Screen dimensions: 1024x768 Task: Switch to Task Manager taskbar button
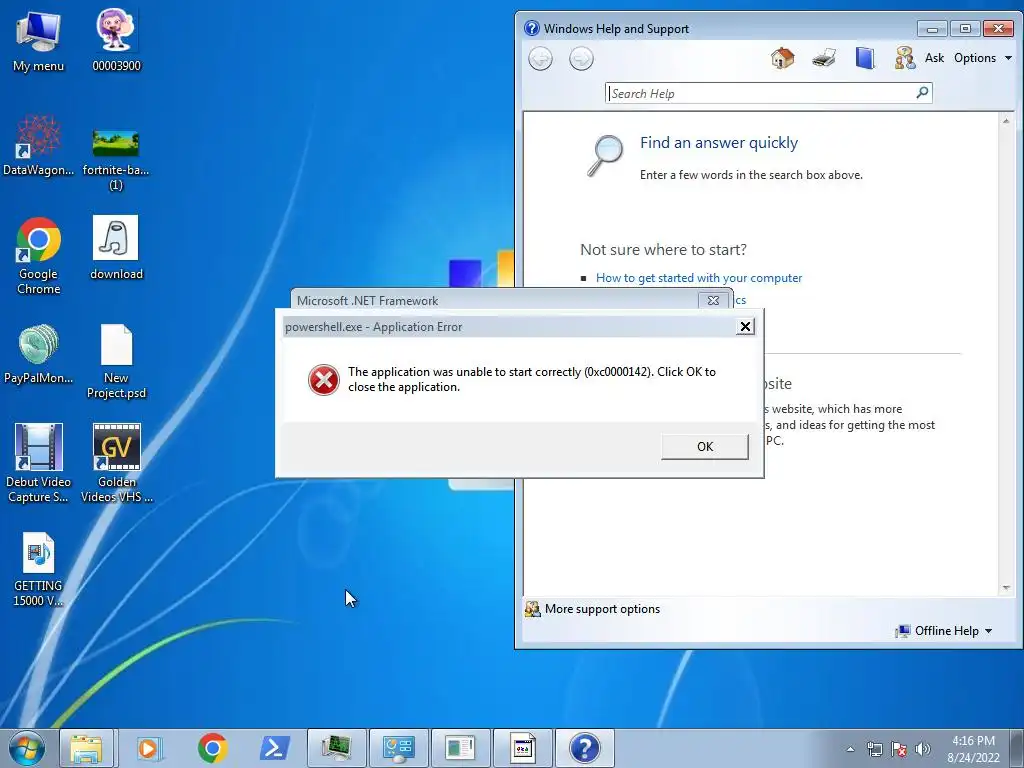337,748
